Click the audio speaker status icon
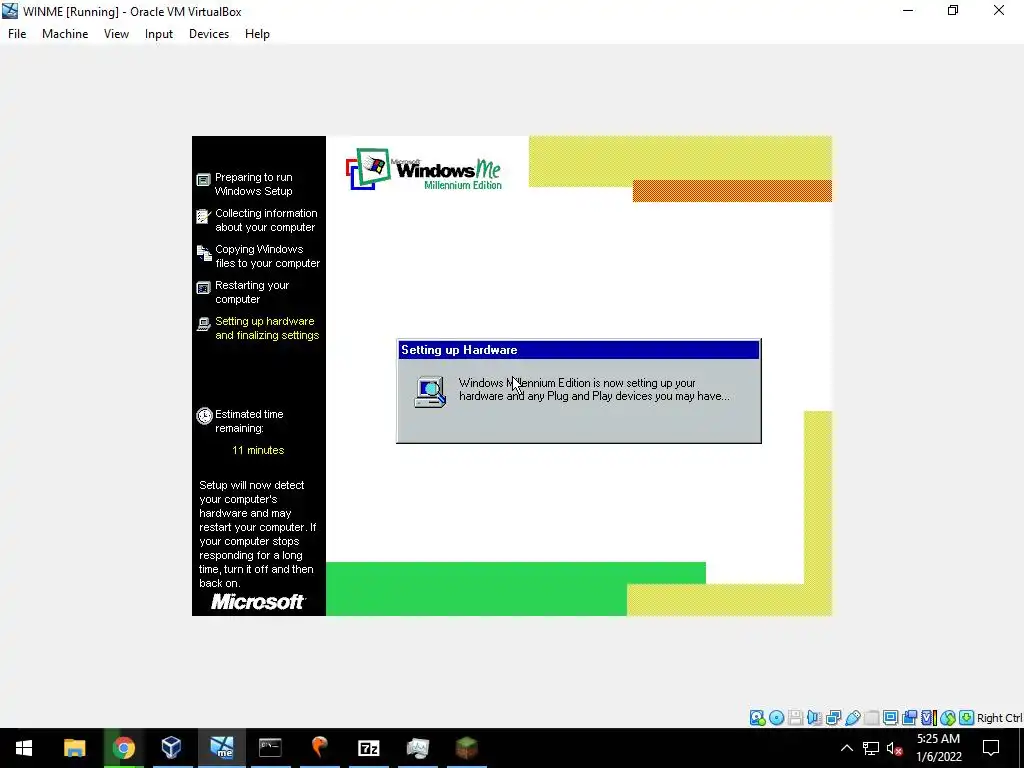Image resolution: width=1024 pixels, height=768 pixels. pyautogui.click(x=814, y=718)
